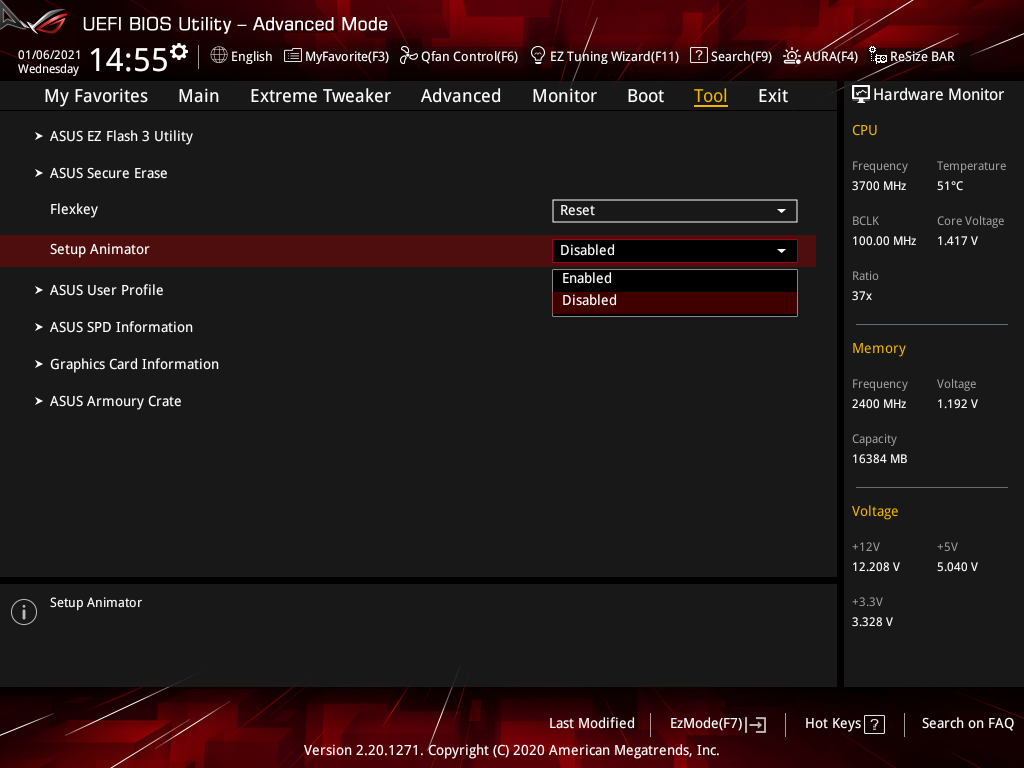The image size is (1024, 768).
Task: Select the Tool tab
Action: coord(710,96)
